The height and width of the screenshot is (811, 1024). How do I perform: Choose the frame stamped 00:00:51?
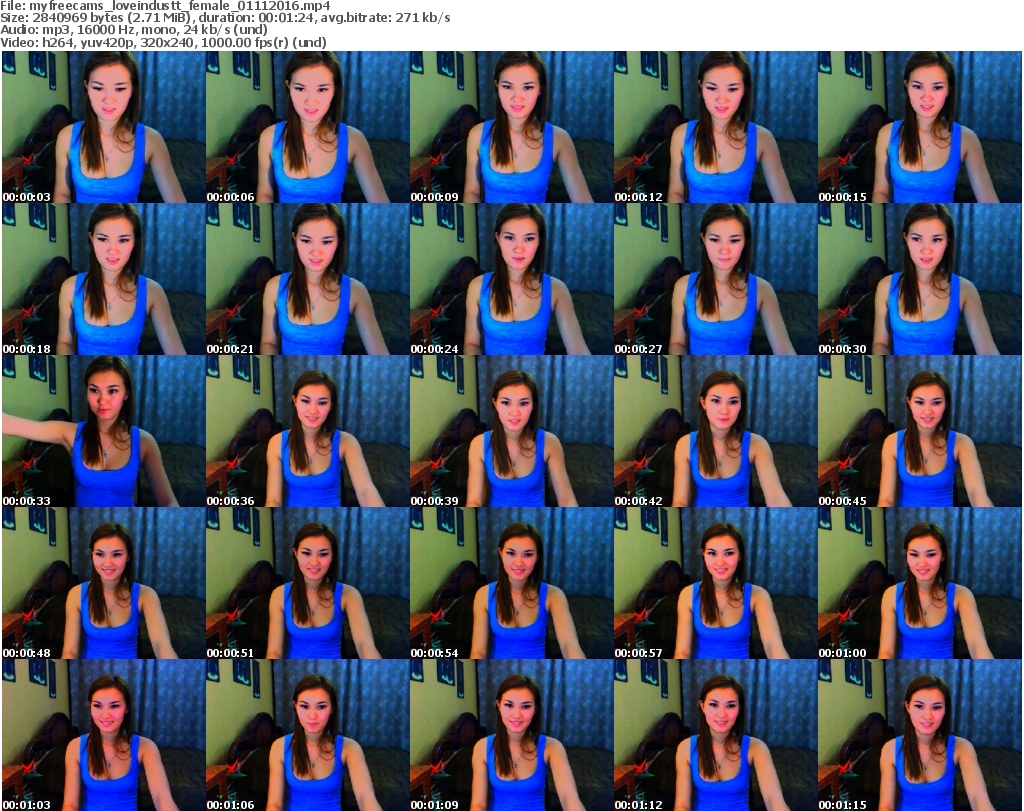click(308, 584)
